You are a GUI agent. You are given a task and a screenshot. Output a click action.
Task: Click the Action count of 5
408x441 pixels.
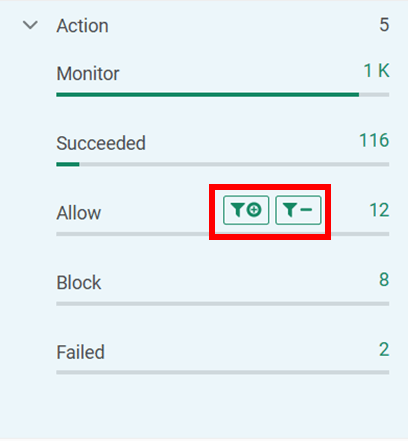pyautogui.click(x=384, y=25)
